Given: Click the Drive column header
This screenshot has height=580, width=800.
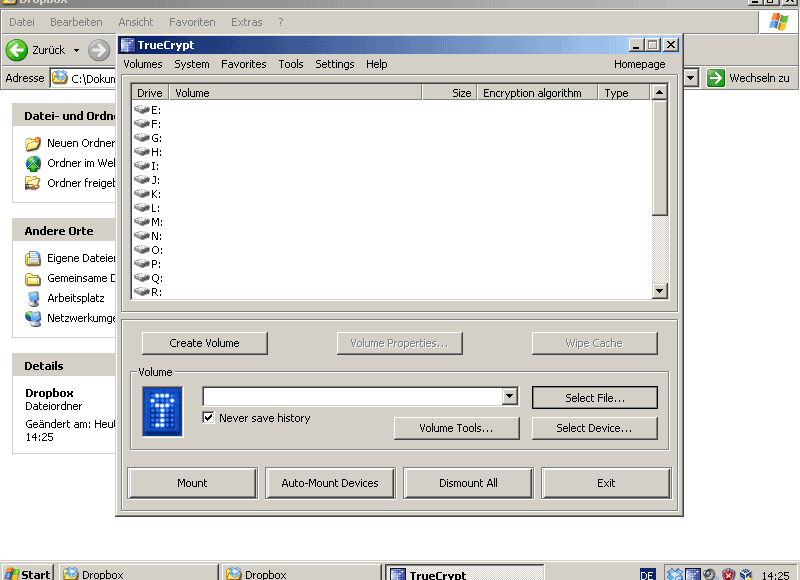Looking at the screenshot, I should coord(150,93).
